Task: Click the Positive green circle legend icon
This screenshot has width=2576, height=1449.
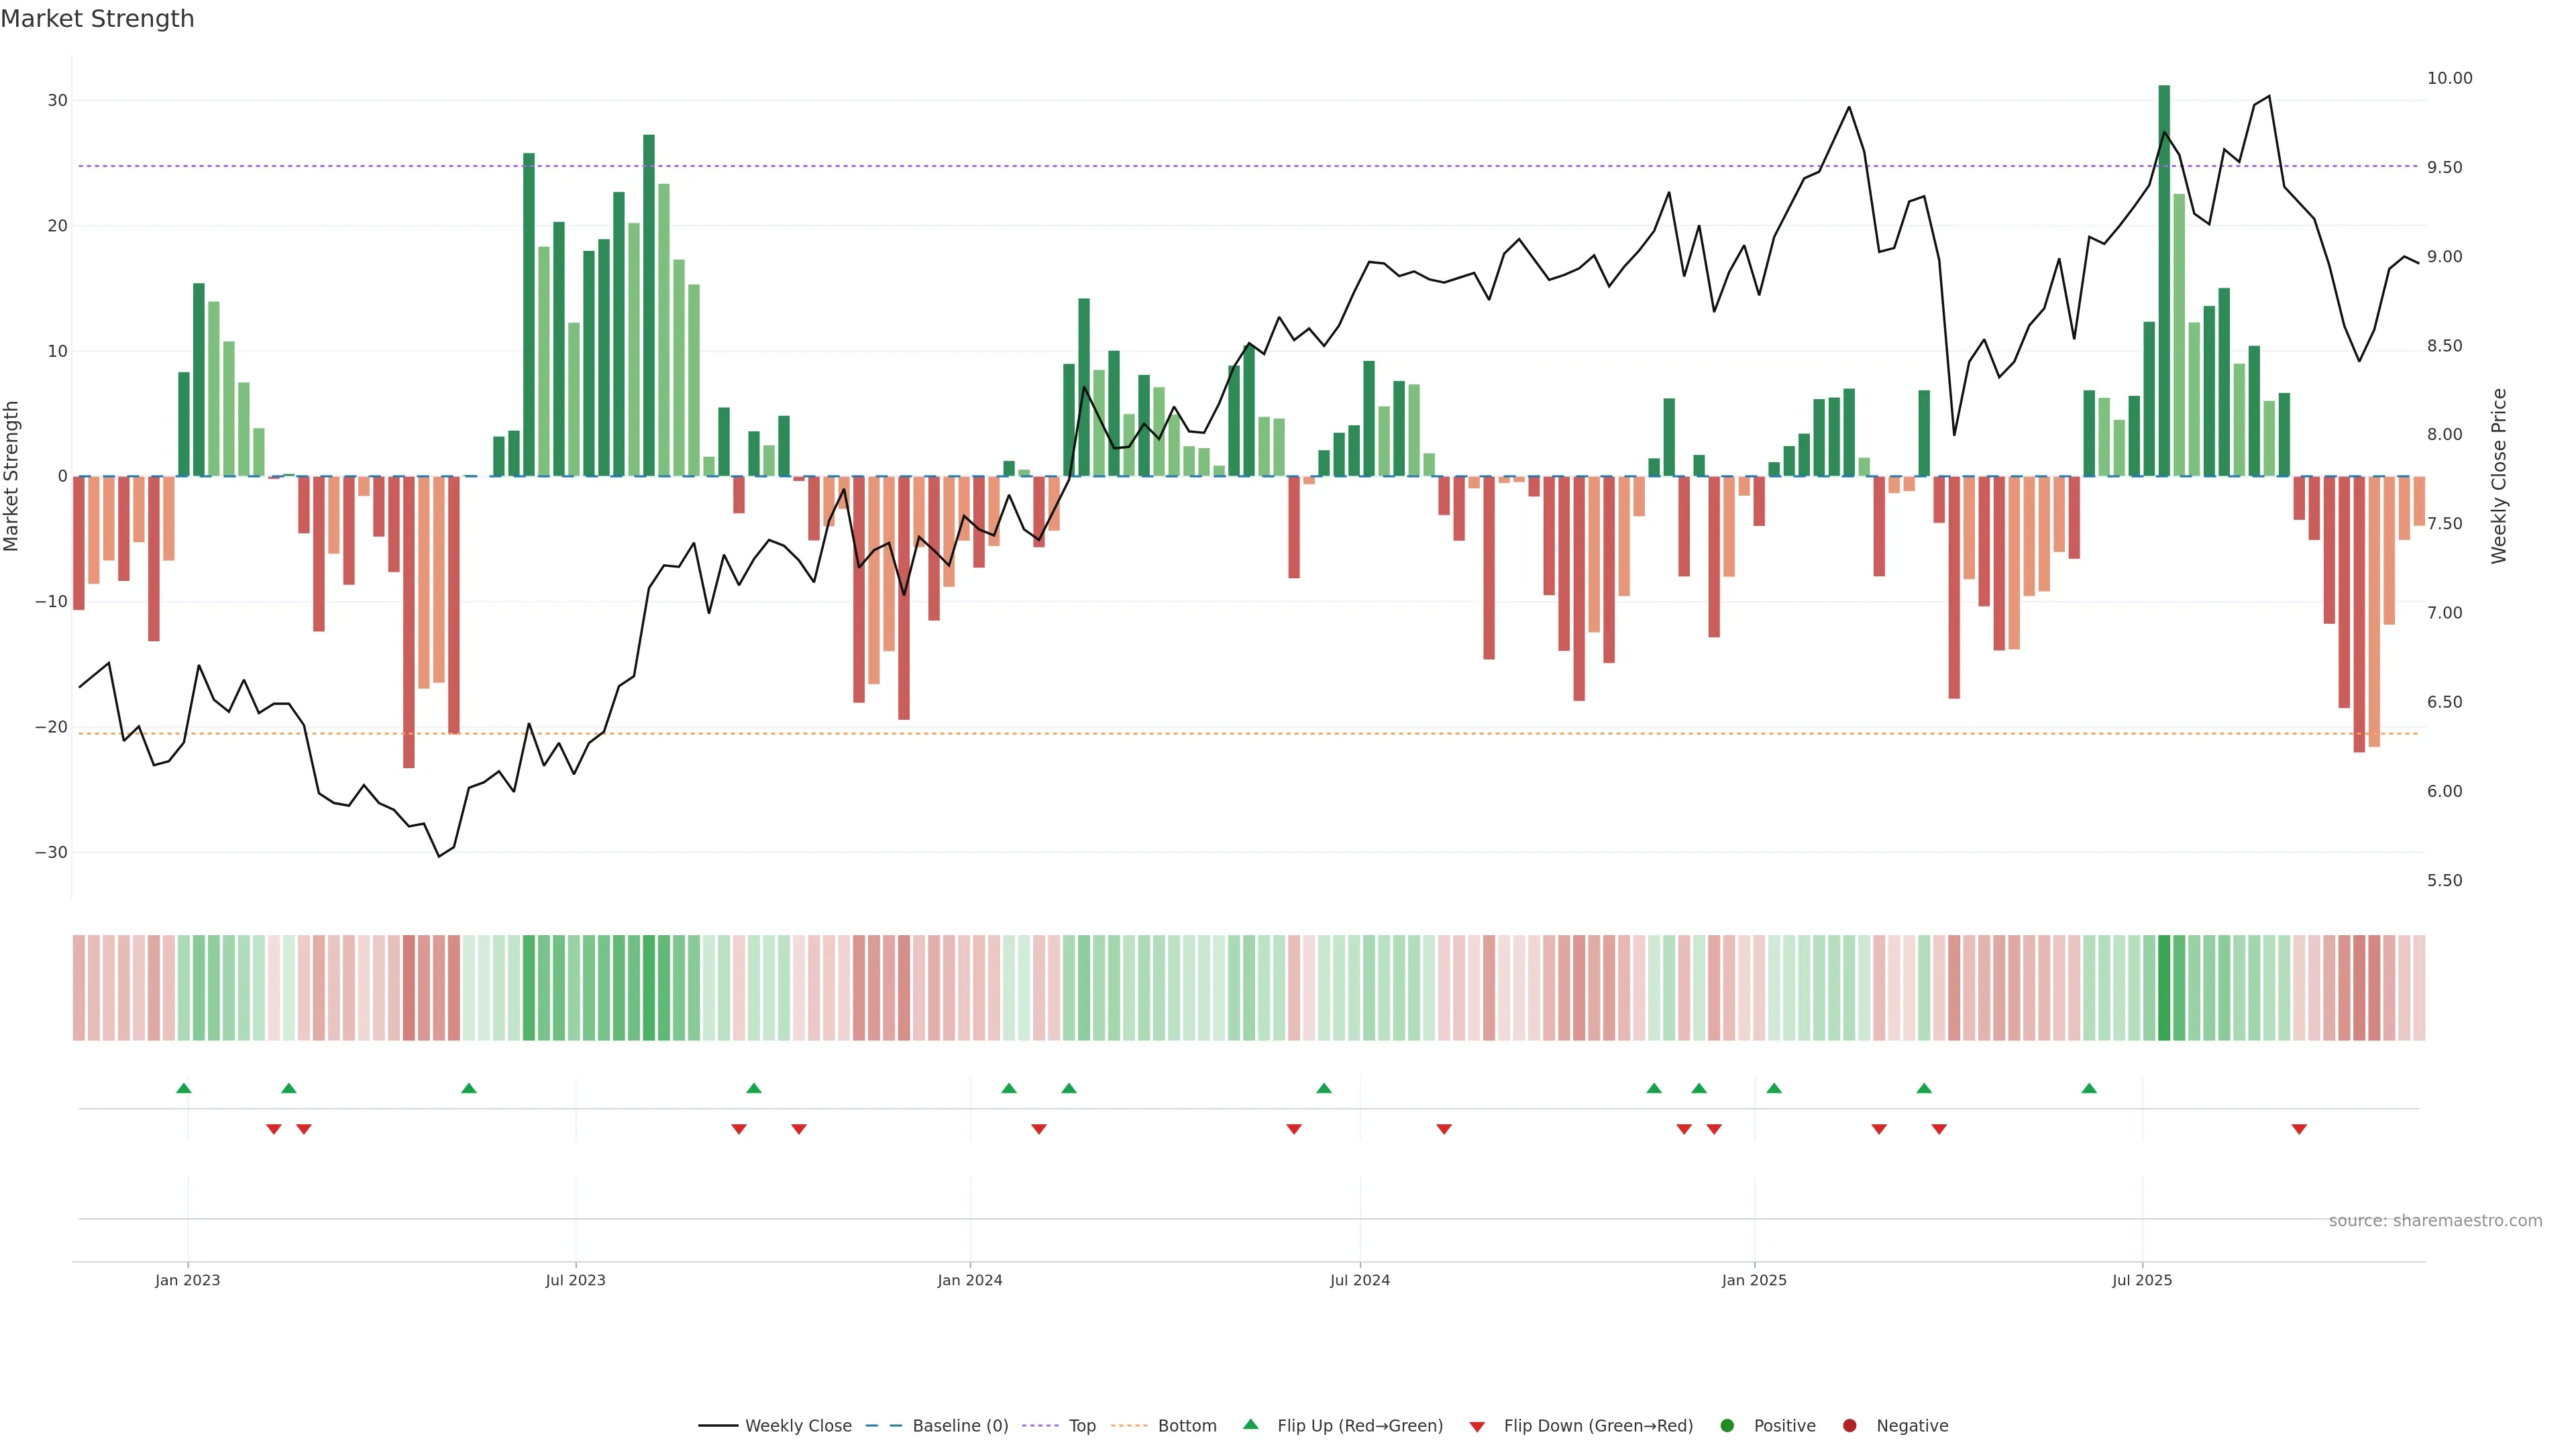Action: point(1727,1426)
